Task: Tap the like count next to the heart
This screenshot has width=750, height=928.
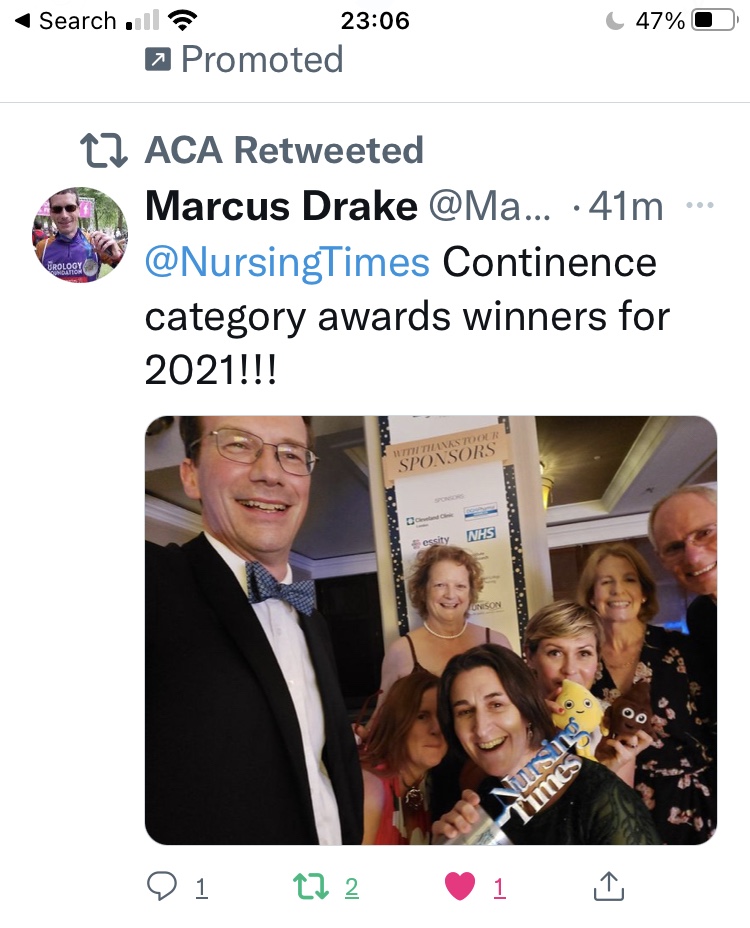Action: pos(499,887)
